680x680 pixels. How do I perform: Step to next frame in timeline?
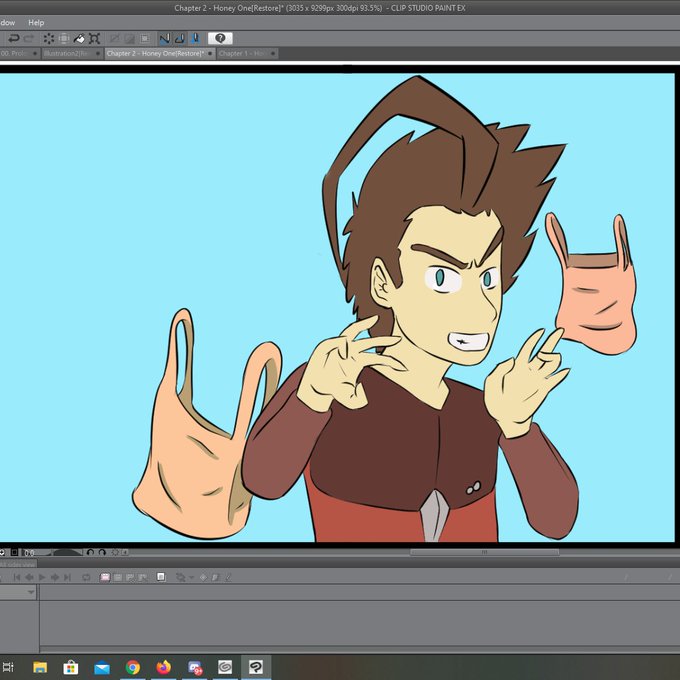(x=55, y=577)
